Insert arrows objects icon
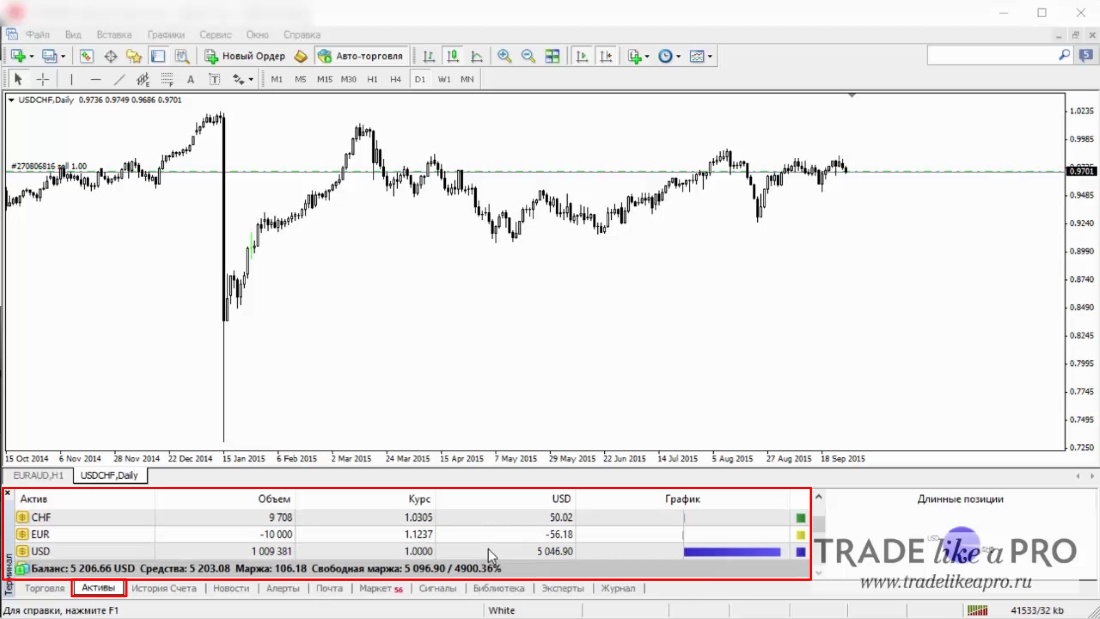Viewport: 1100px width, 619px height. click(x=239, y=79)
